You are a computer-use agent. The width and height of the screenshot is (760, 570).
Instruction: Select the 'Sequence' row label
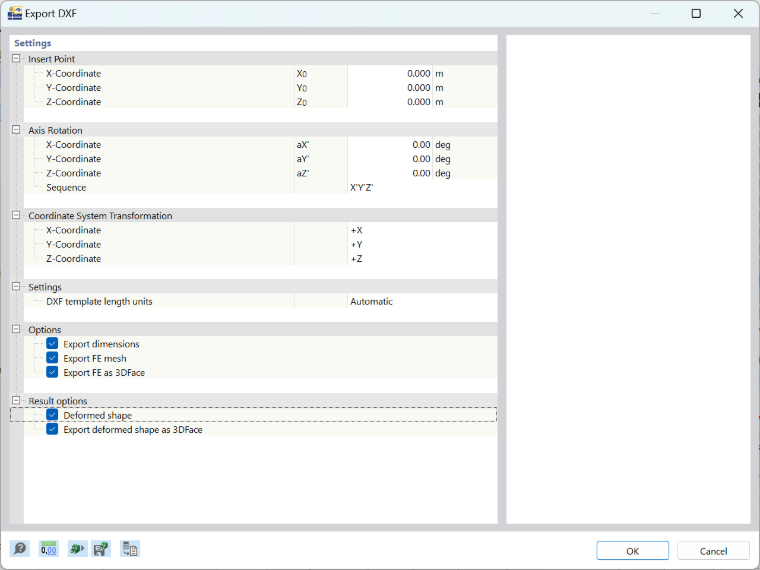(x=66, y=187)
